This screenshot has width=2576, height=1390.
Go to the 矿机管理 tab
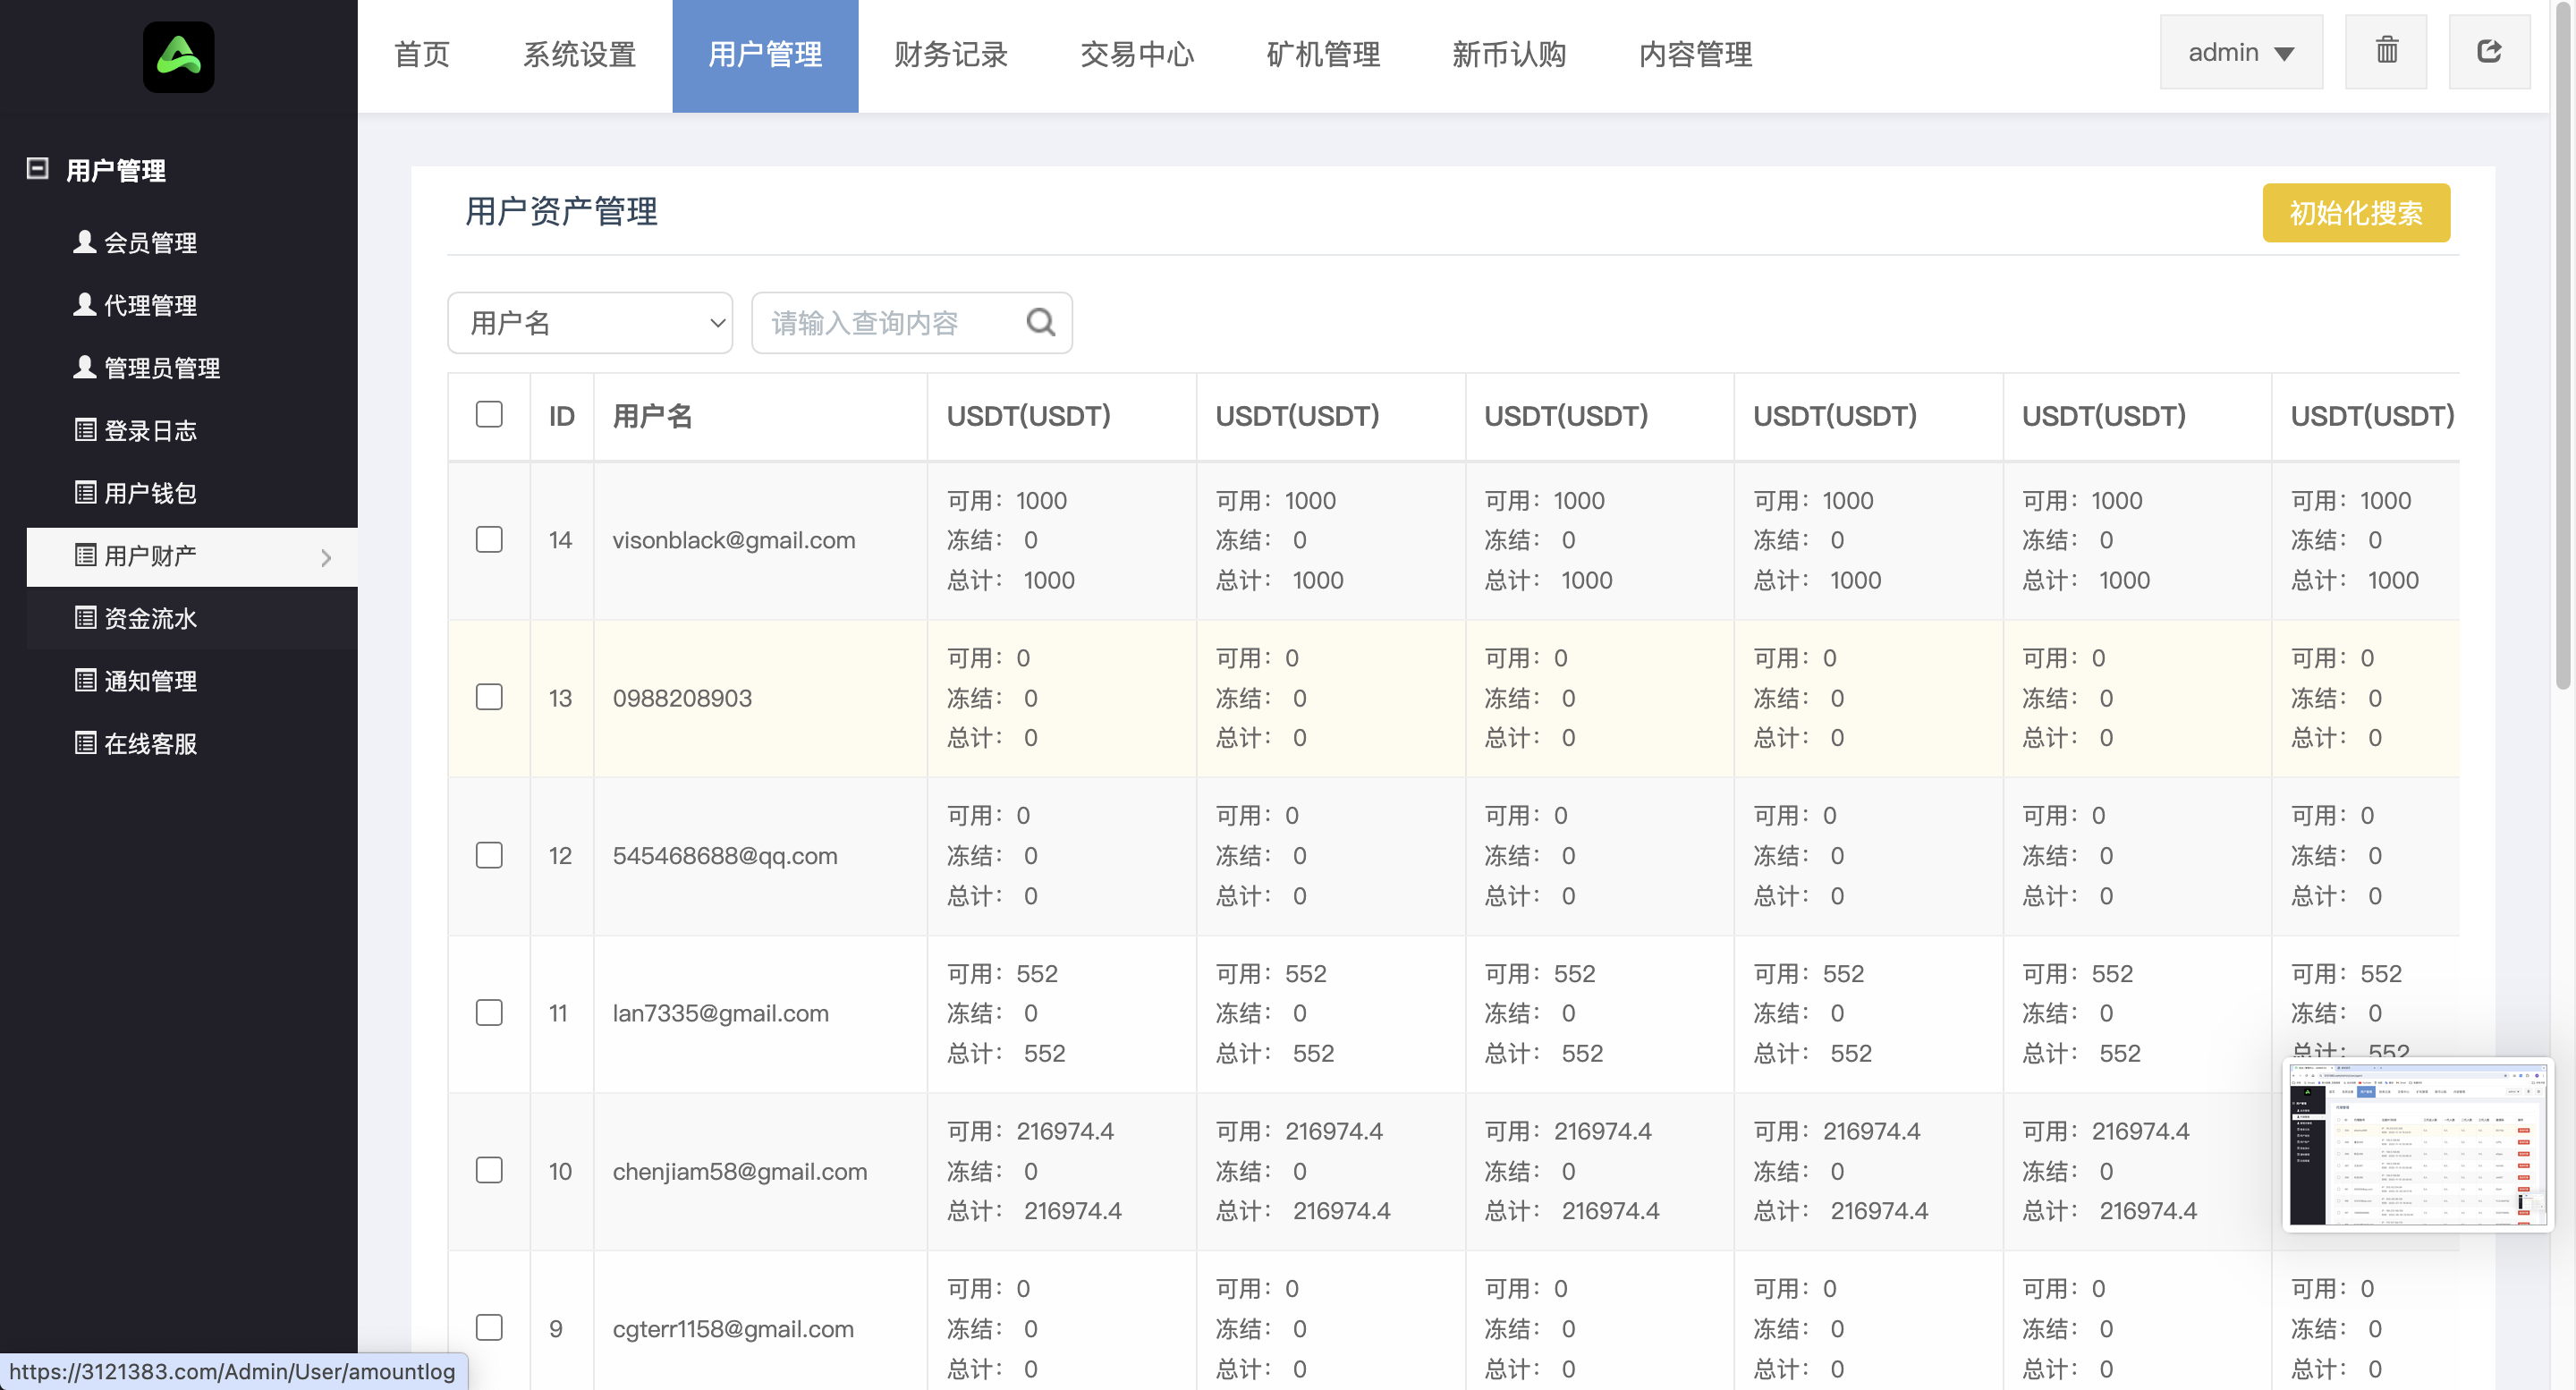(x=1323, y=55)
